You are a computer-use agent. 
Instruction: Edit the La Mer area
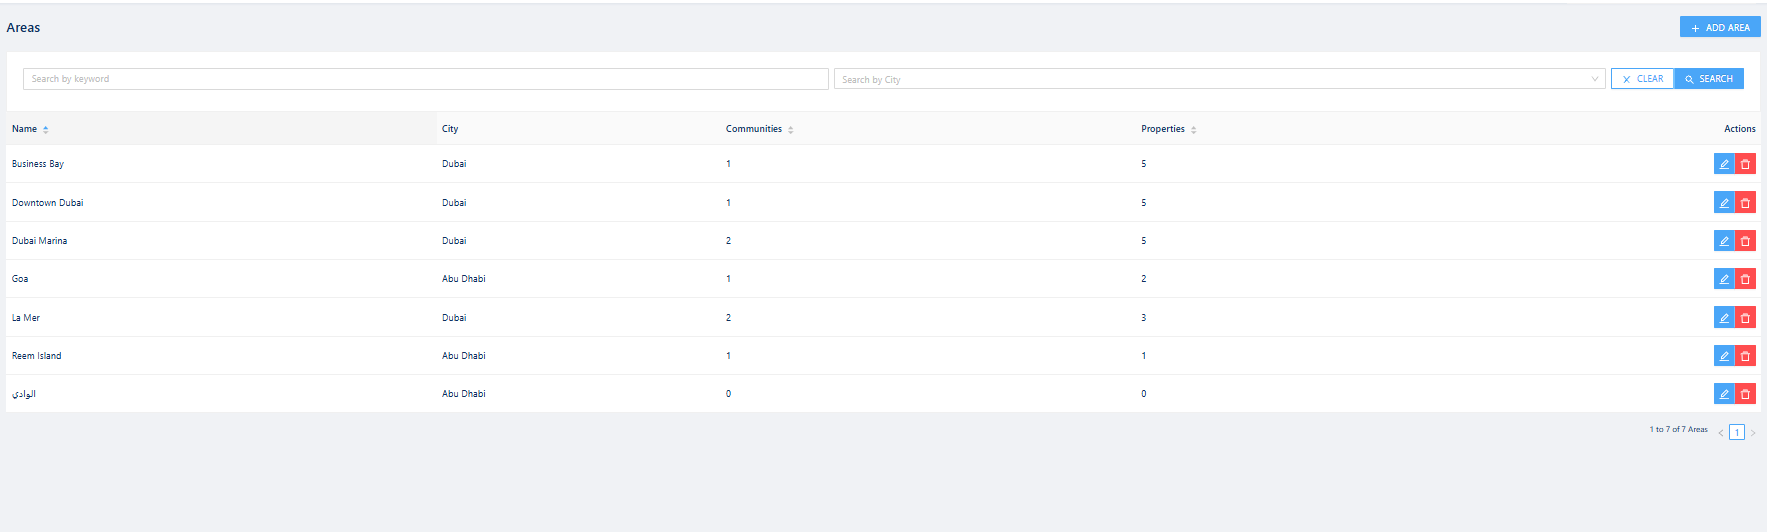(1724, 318)
